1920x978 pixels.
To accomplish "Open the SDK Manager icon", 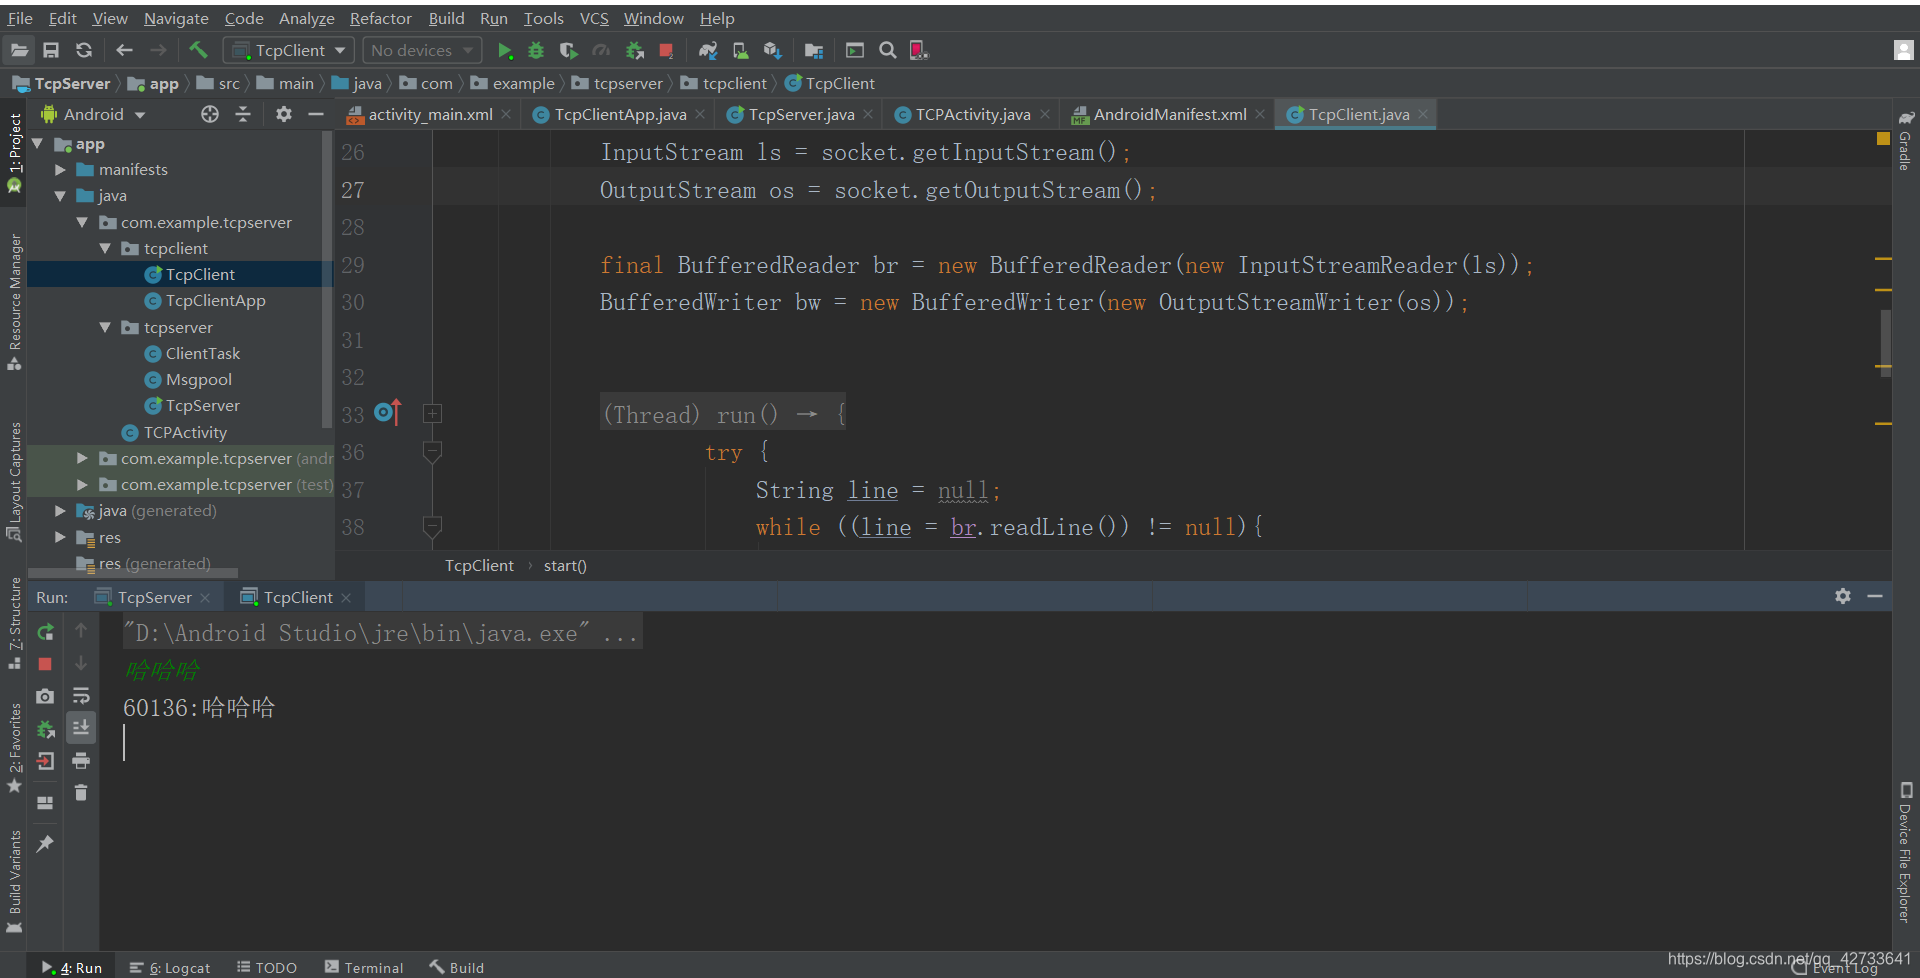I will coord(772,50).
